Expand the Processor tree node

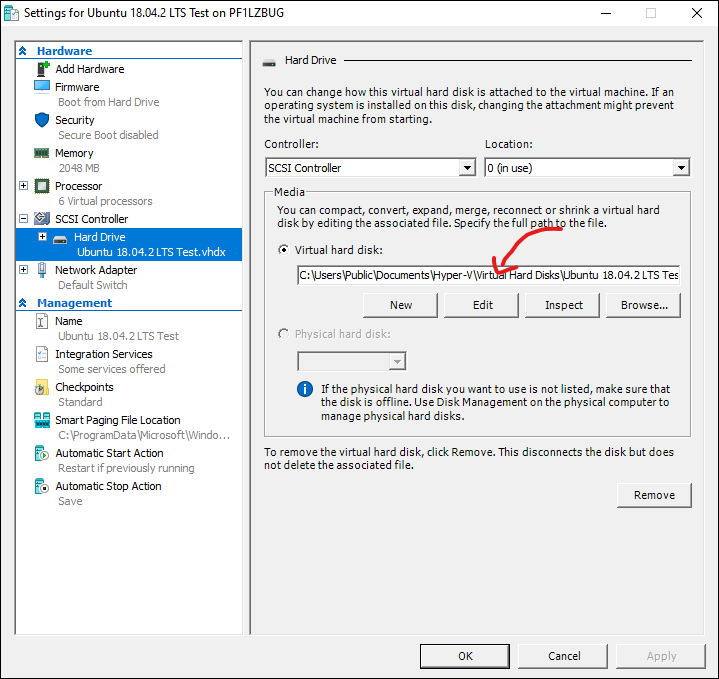pyautogui.click(x=23, y=186)
